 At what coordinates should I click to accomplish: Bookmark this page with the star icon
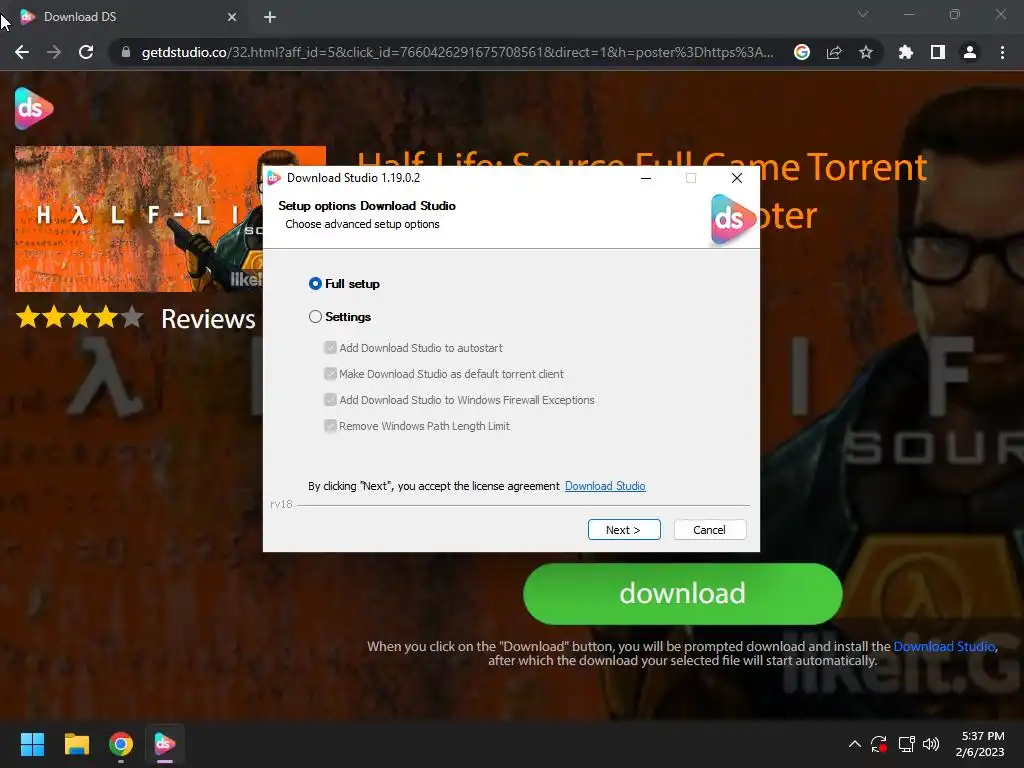coord(866,52)
